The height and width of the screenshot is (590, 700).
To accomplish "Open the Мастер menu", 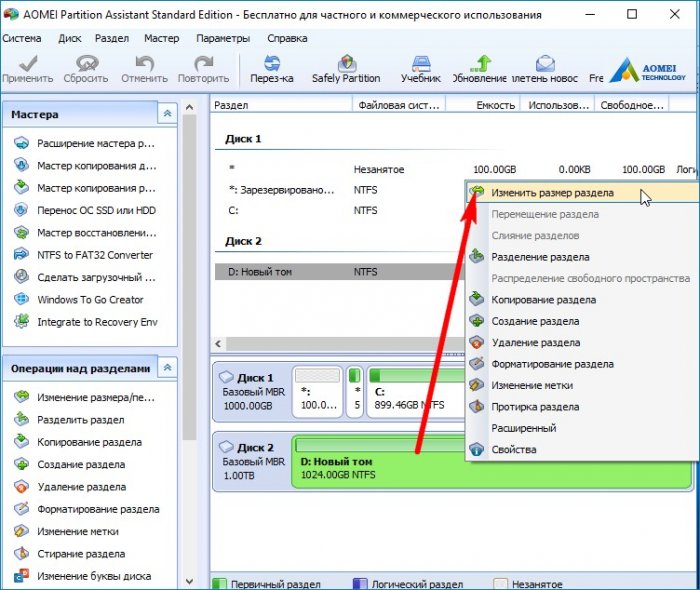I will coord(162,38).
